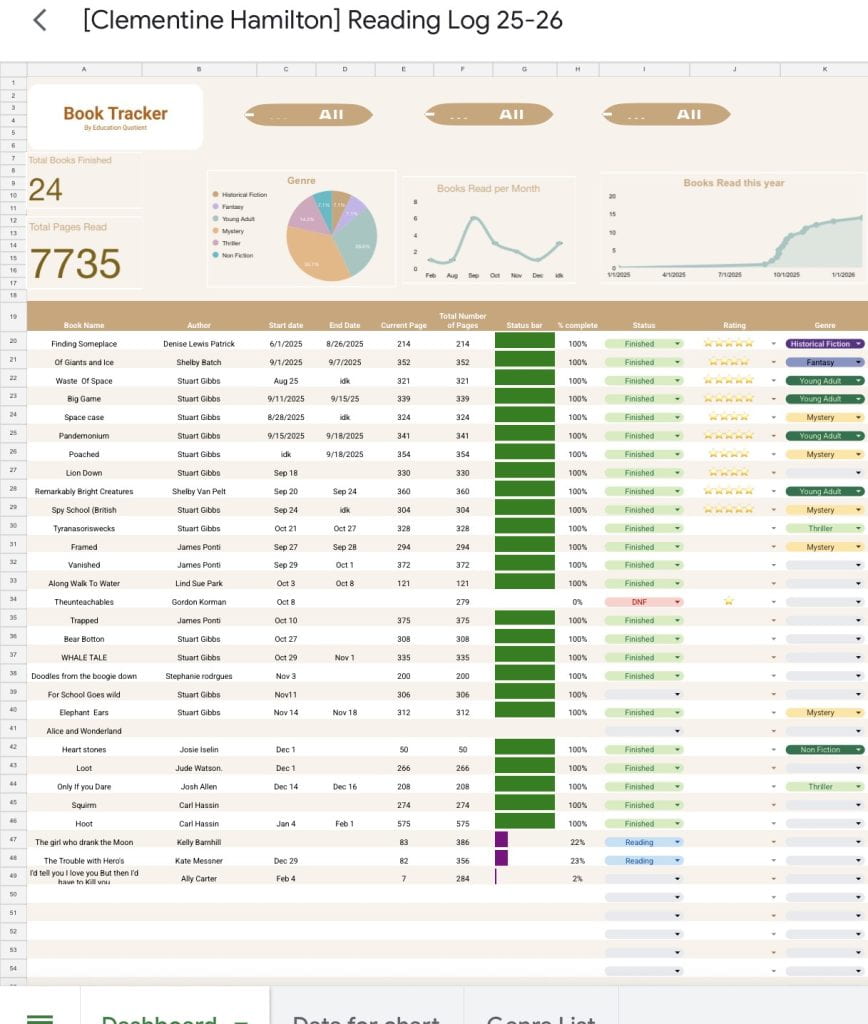
Task: Open the Reading status dropdown for The Trouble with Hero's
Action: 678,860
